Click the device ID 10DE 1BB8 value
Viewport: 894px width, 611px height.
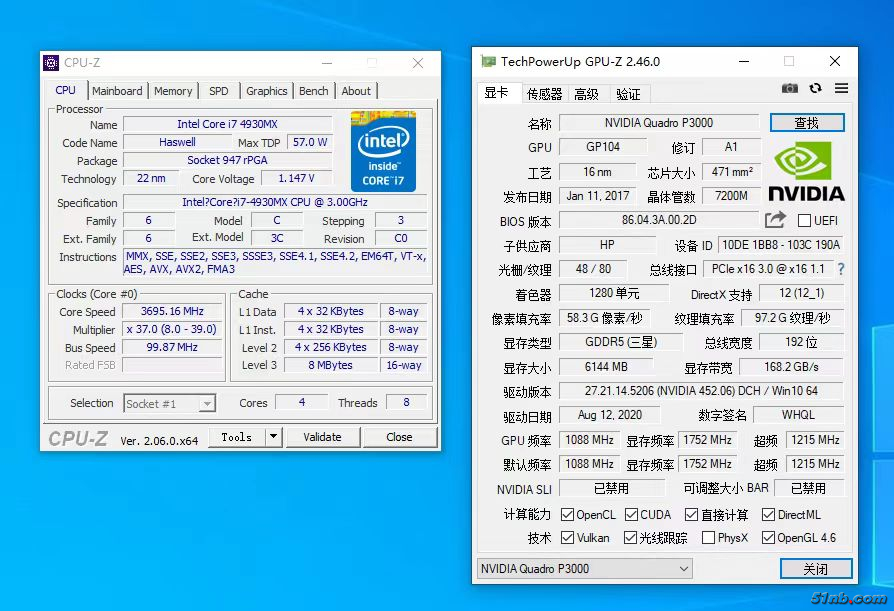click(x=781, y=245)
